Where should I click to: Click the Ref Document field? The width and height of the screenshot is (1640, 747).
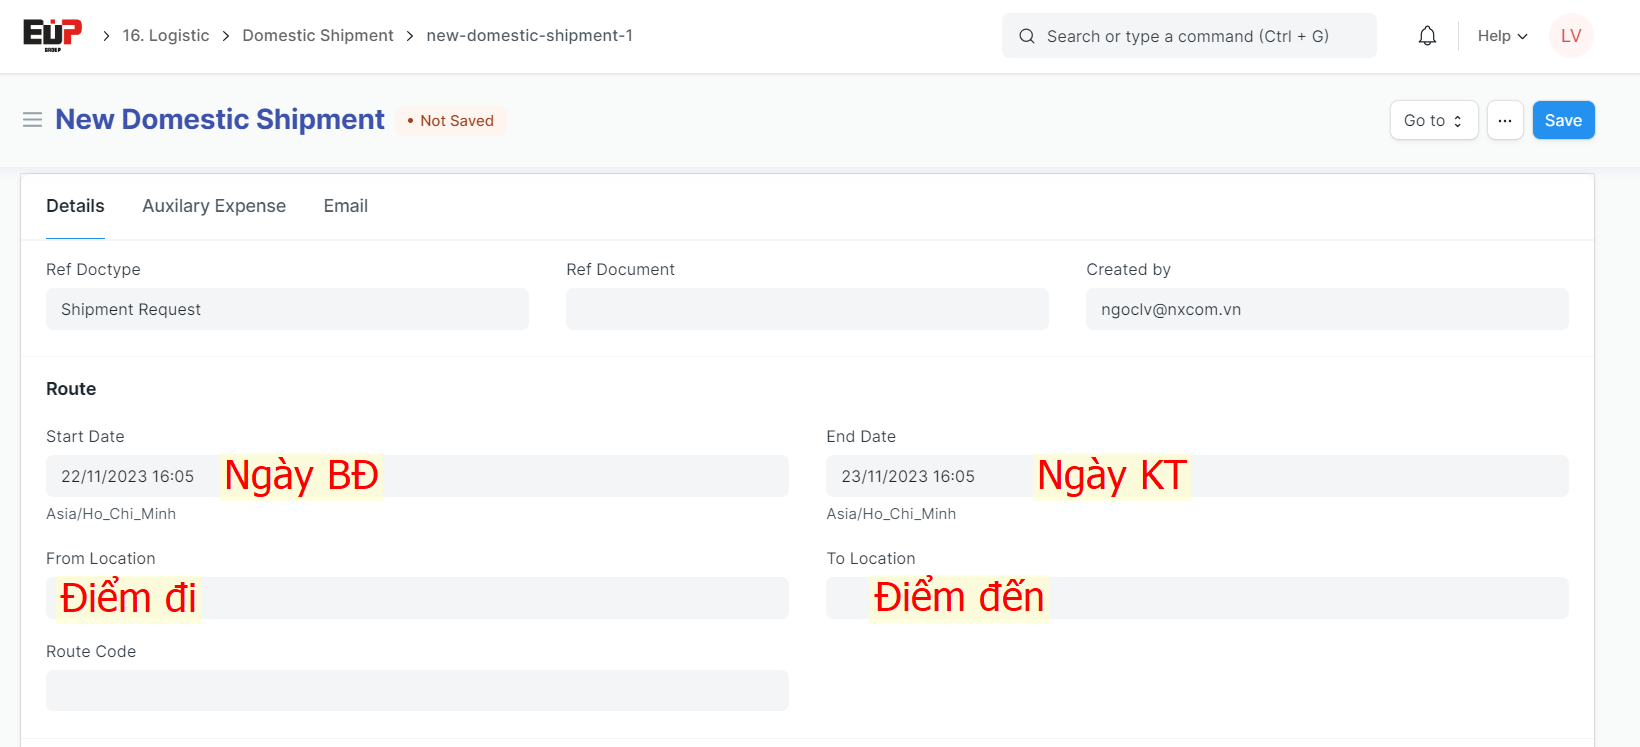[807, 309]
